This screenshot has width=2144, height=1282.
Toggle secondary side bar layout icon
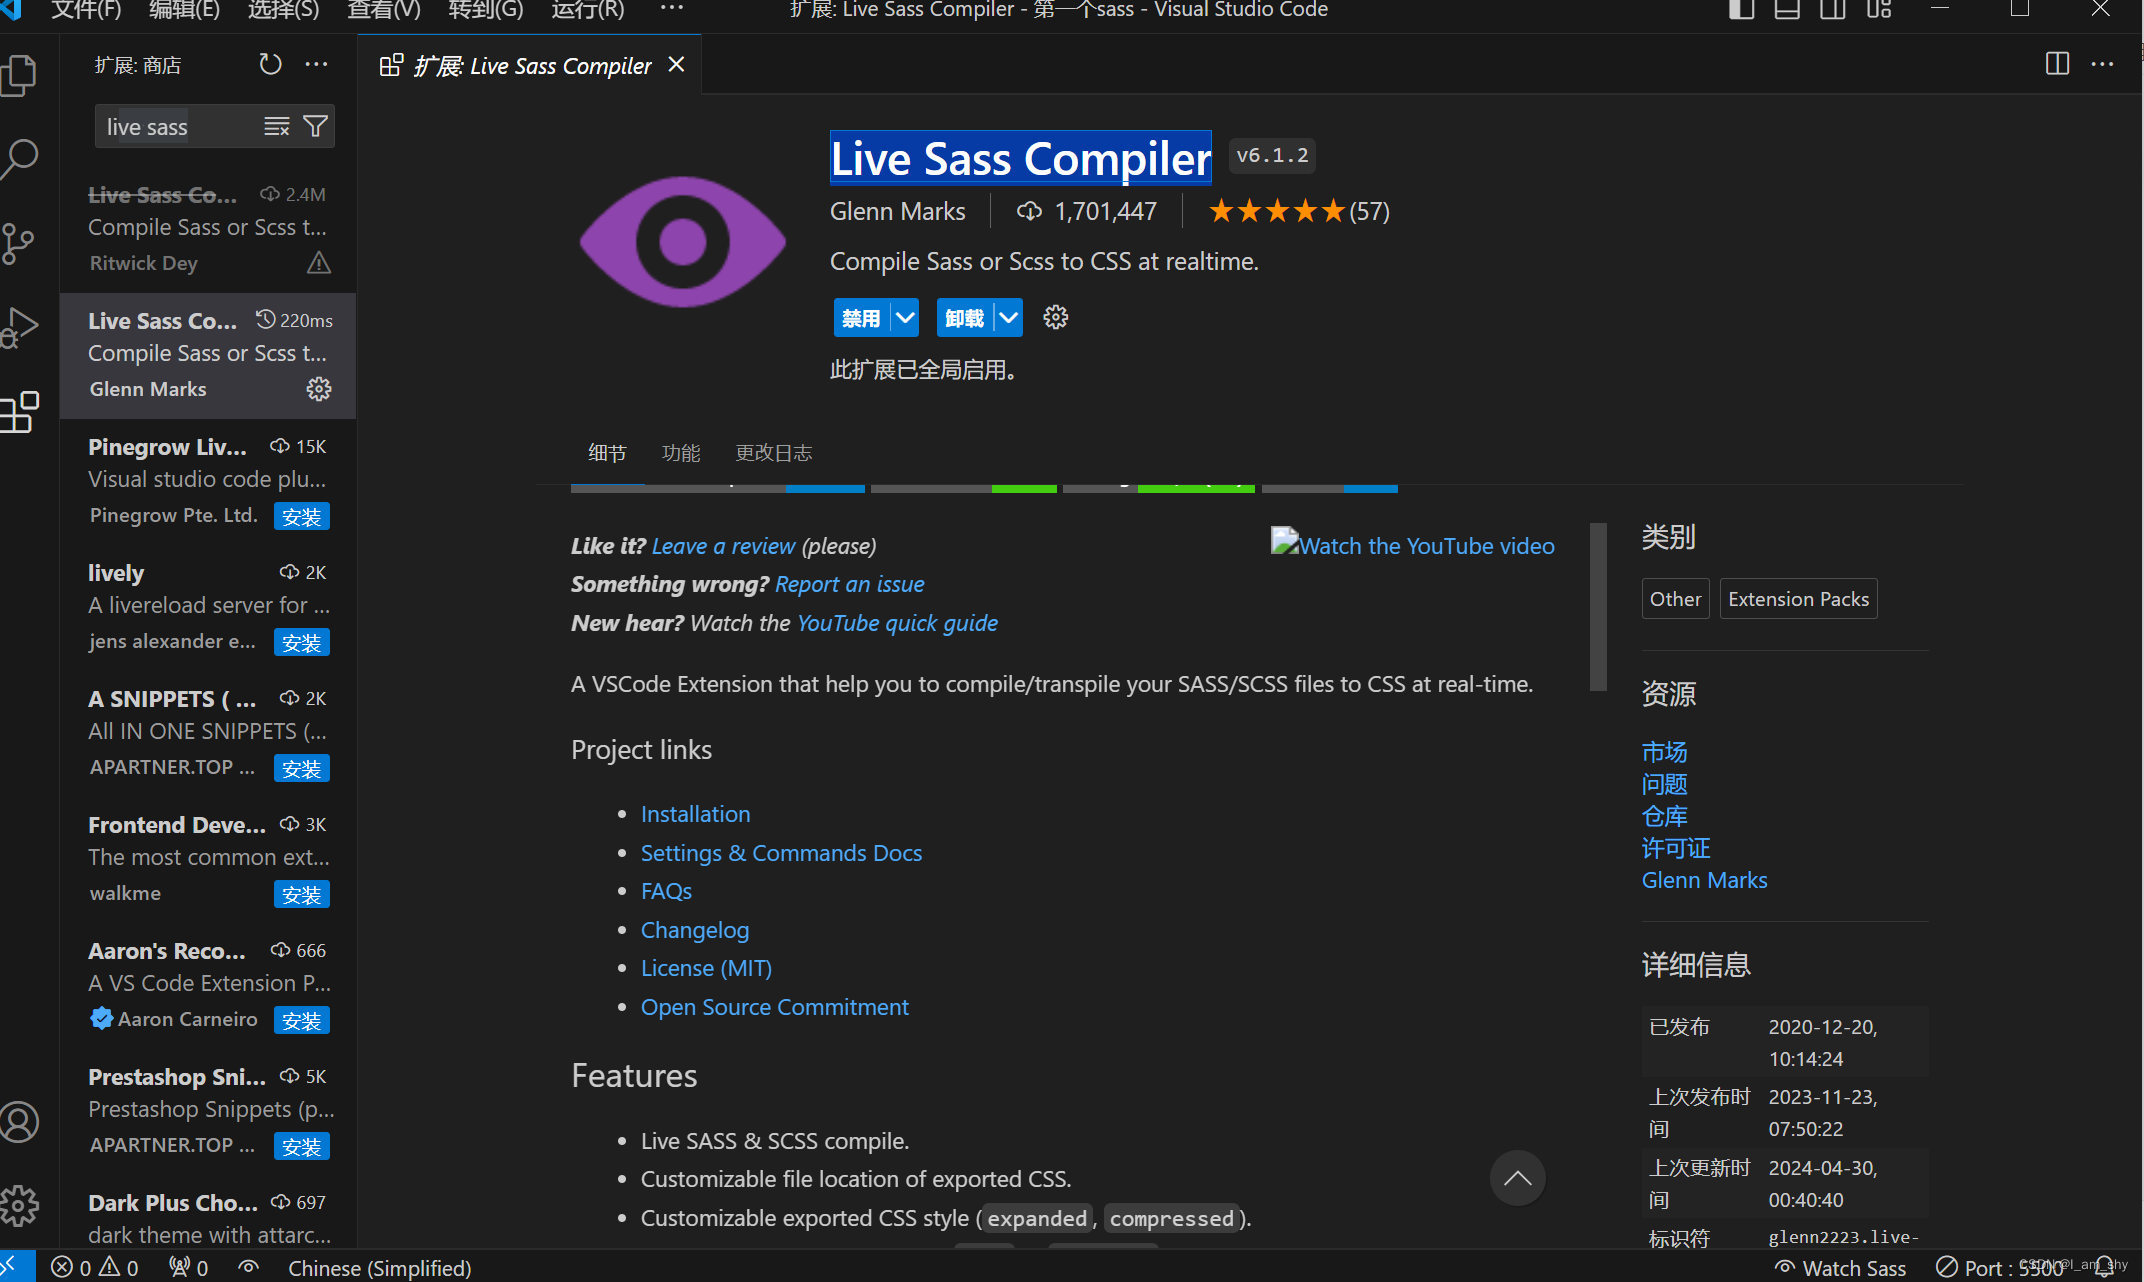[x=1833, y=10]
